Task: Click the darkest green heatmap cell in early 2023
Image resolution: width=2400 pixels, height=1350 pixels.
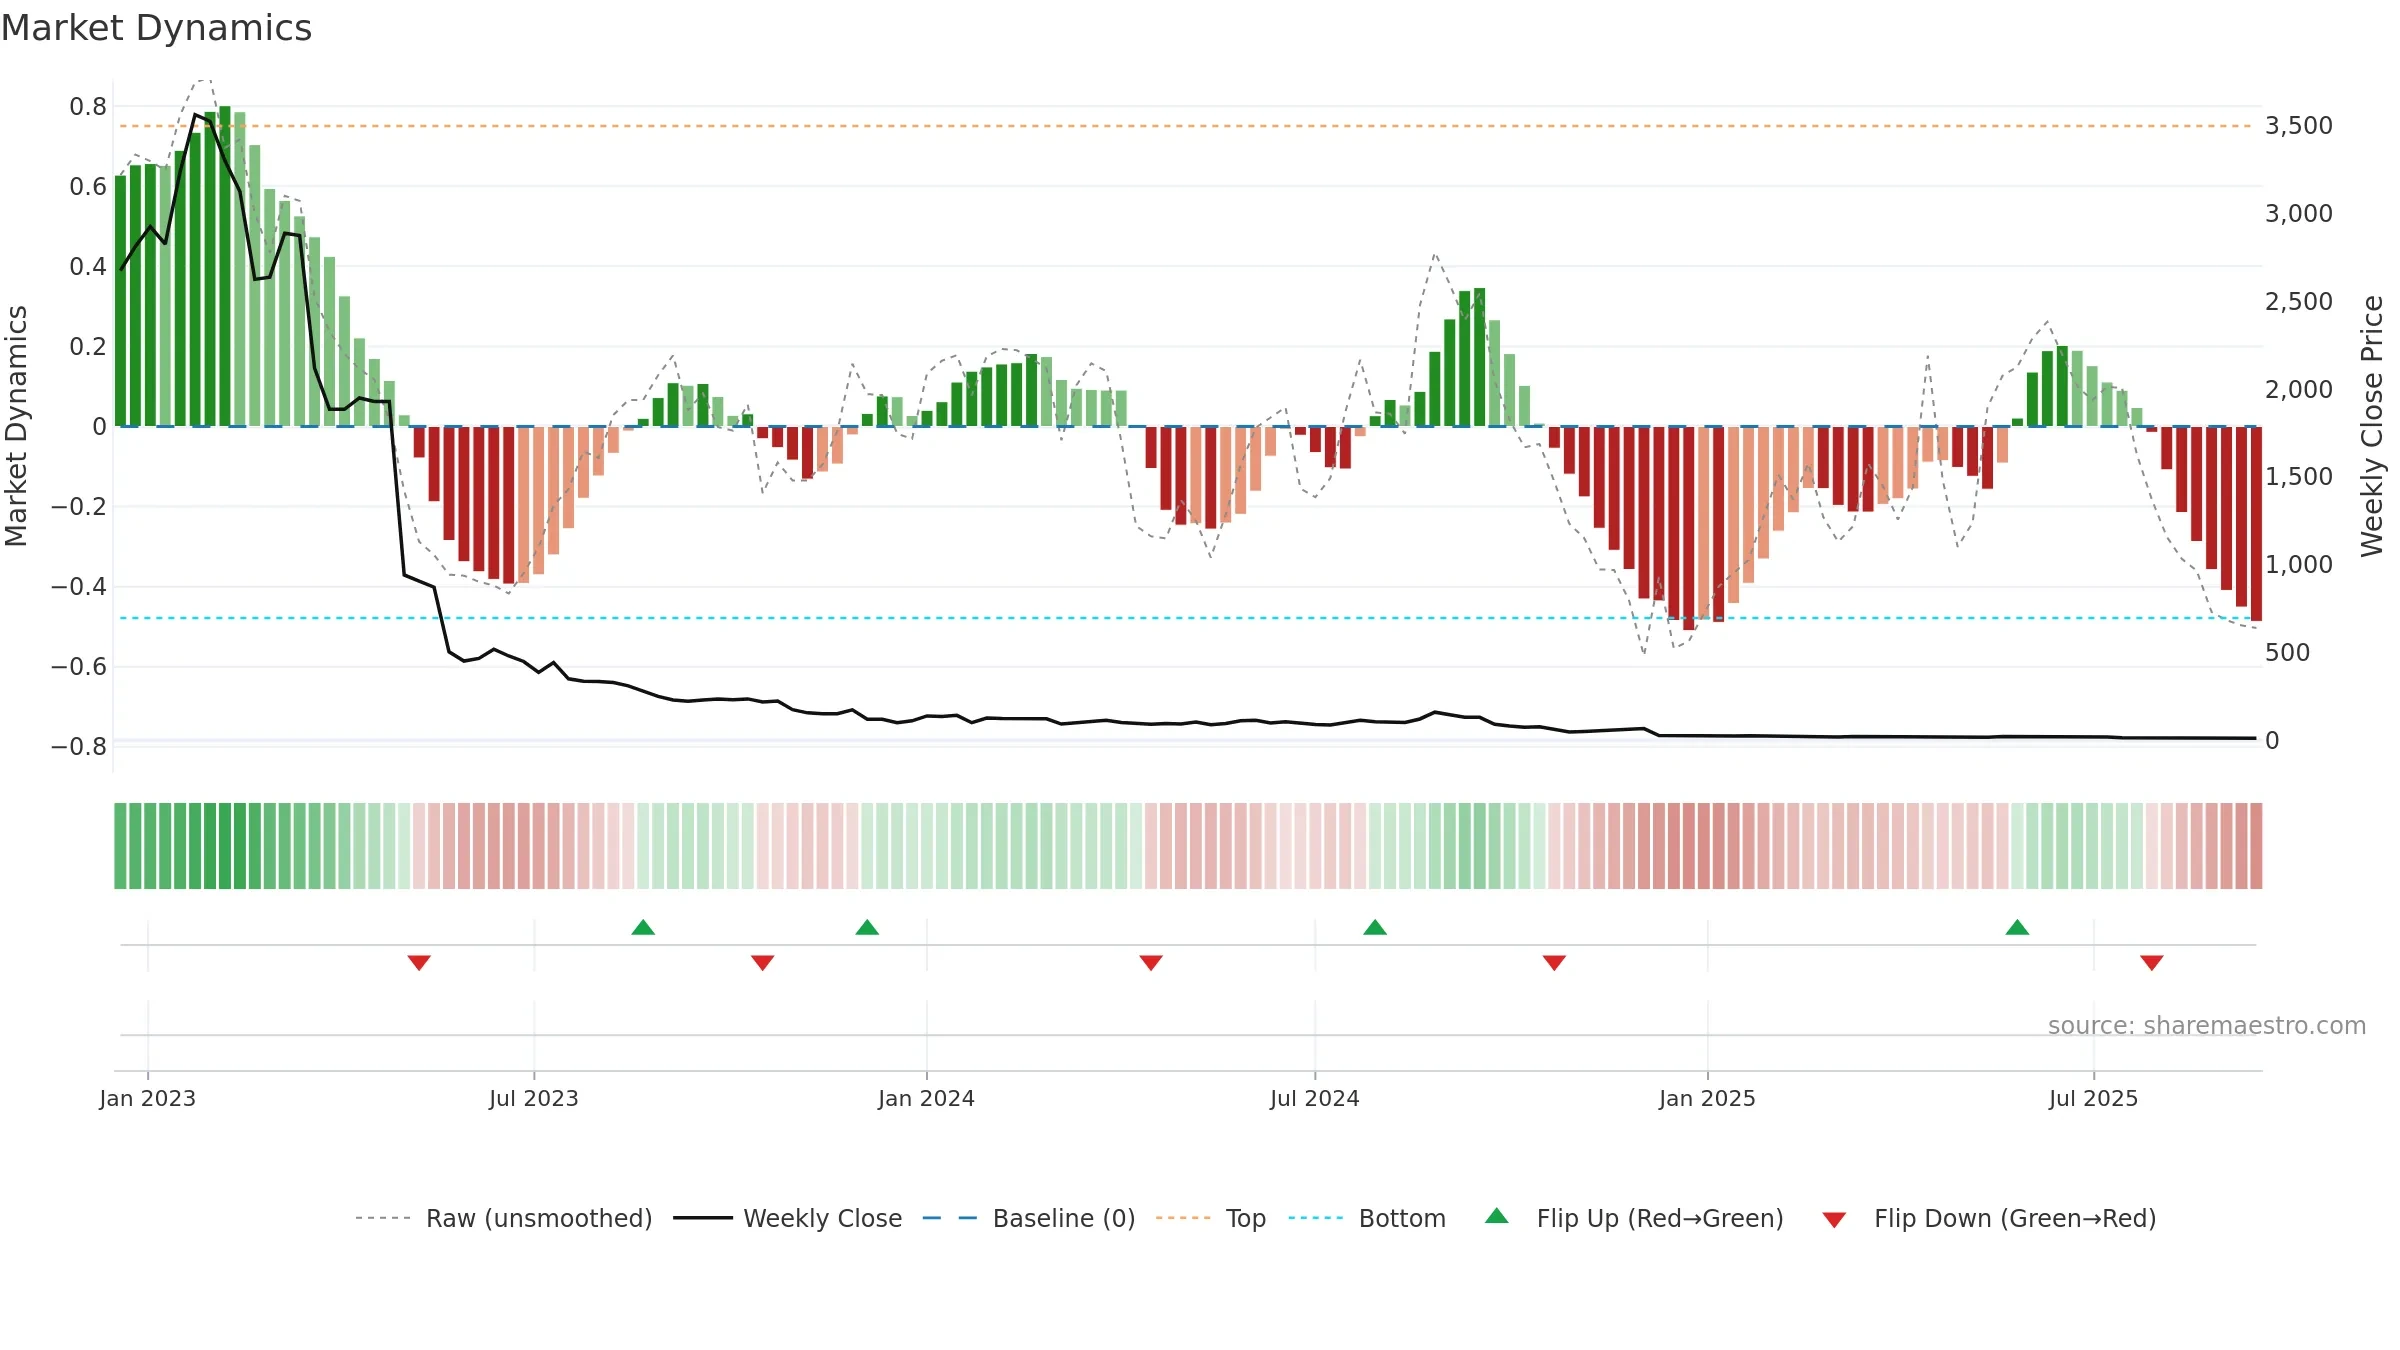Action: point(225,846)
